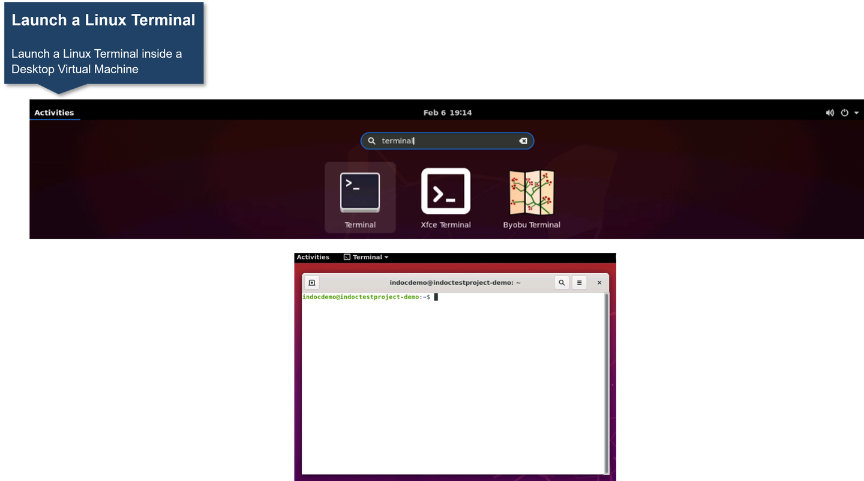Image resolution: width=864 pixels, height=481 pixels.
Task: Open the Xfce Terminal app
Action: [445, 193]
